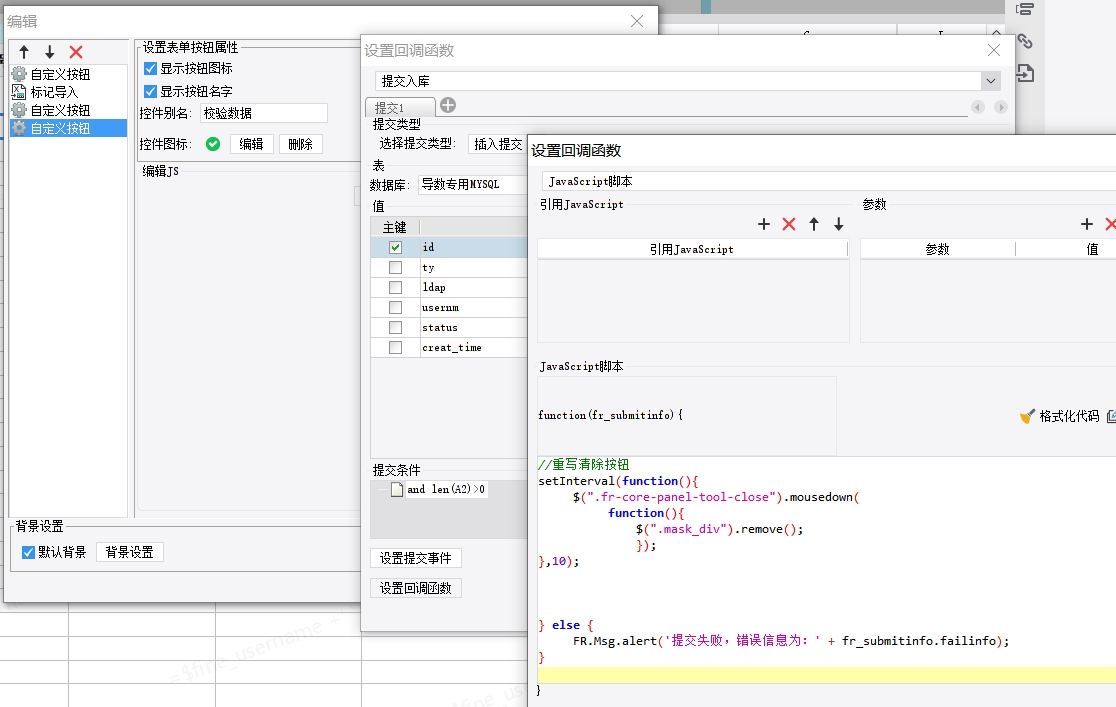Check primary key for ty row
1116x707 pixels.
click(x=396, y=268)
